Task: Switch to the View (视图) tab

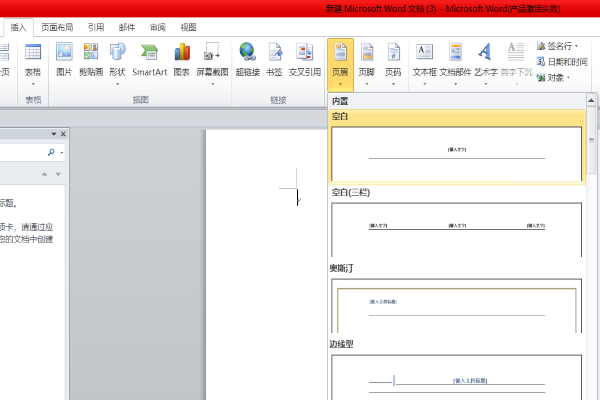Action: point(188,28)
